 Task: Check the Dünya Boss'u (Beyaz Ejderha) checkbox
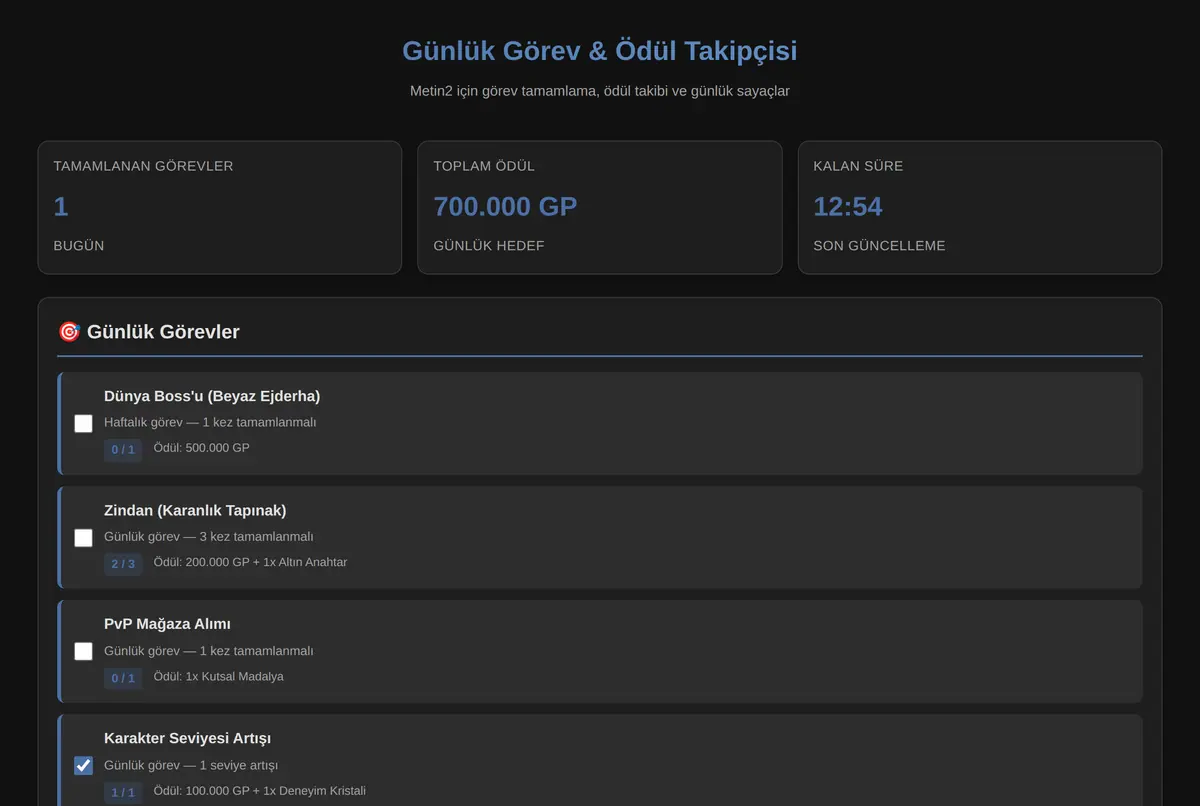pos(83,423)
